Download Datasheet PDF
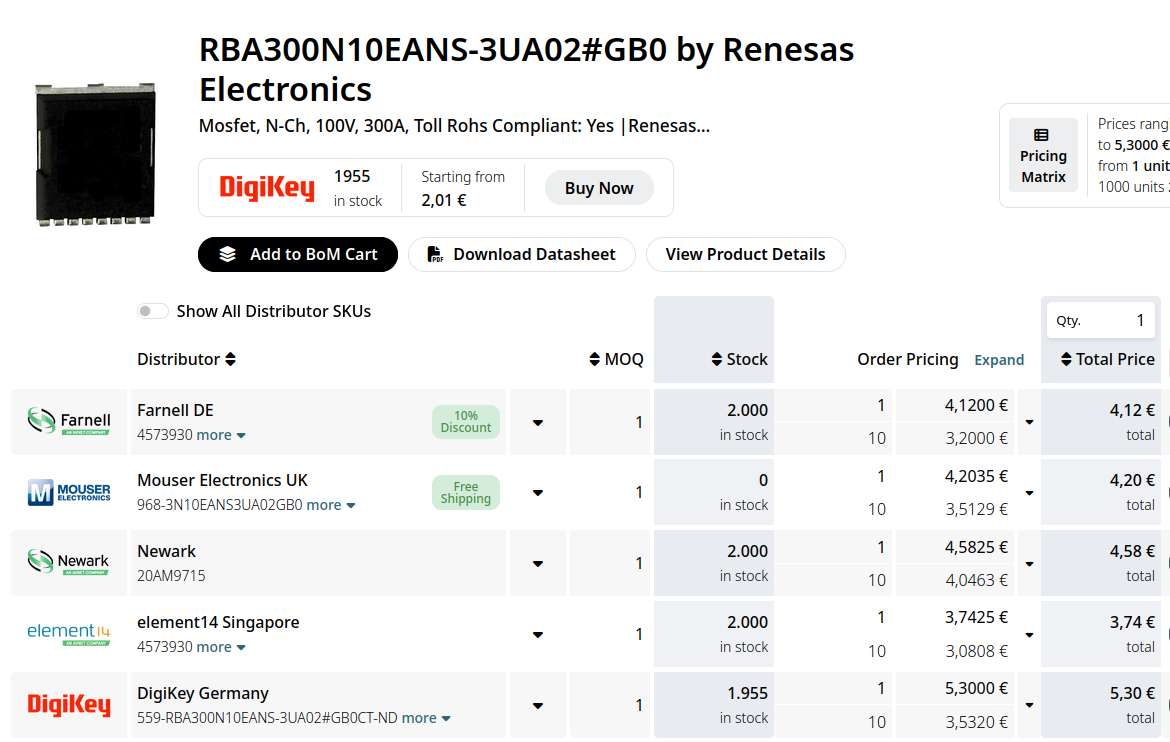 pos(522,255)
